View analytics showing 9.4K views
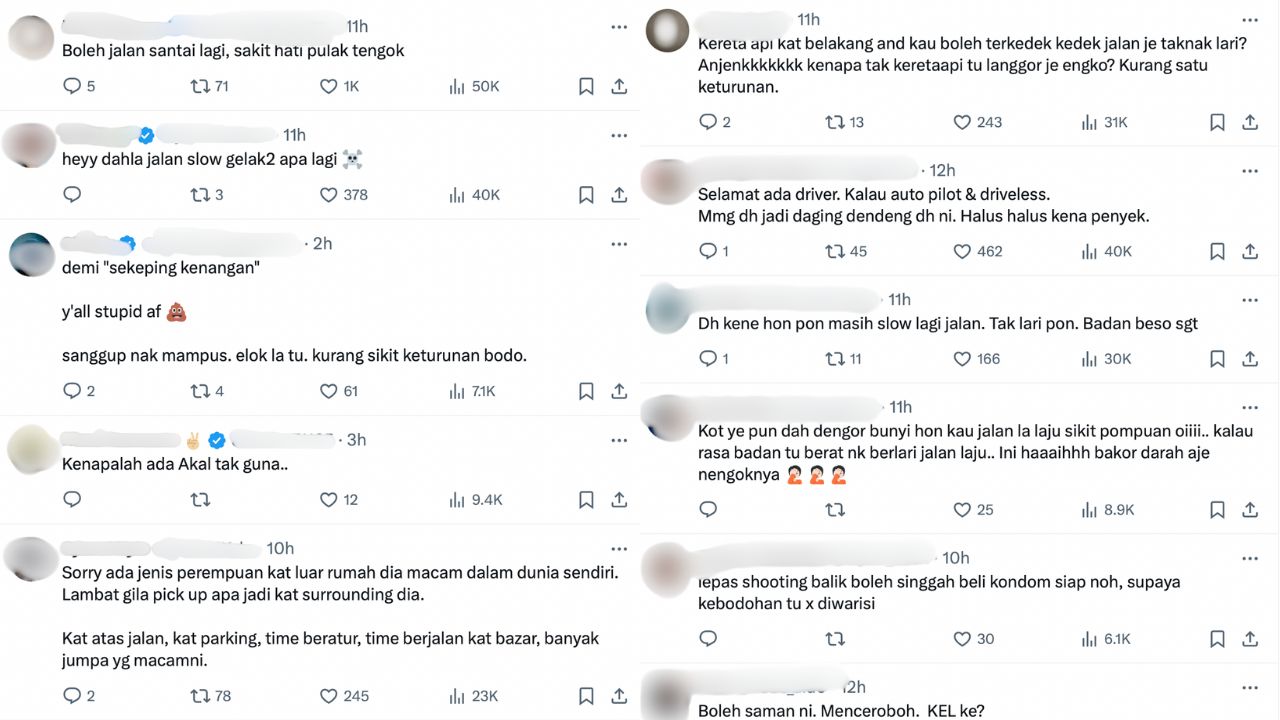The image size is (1280, 720). (476, 500)
